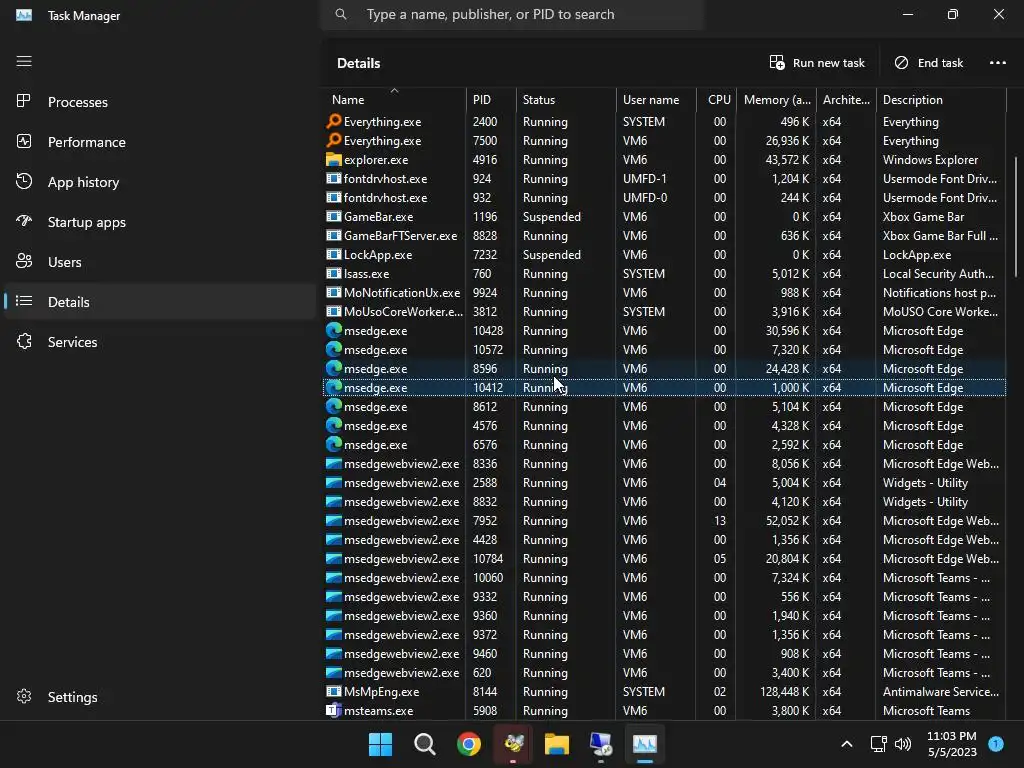Click the PID cell 10784

tap(488, 559)
